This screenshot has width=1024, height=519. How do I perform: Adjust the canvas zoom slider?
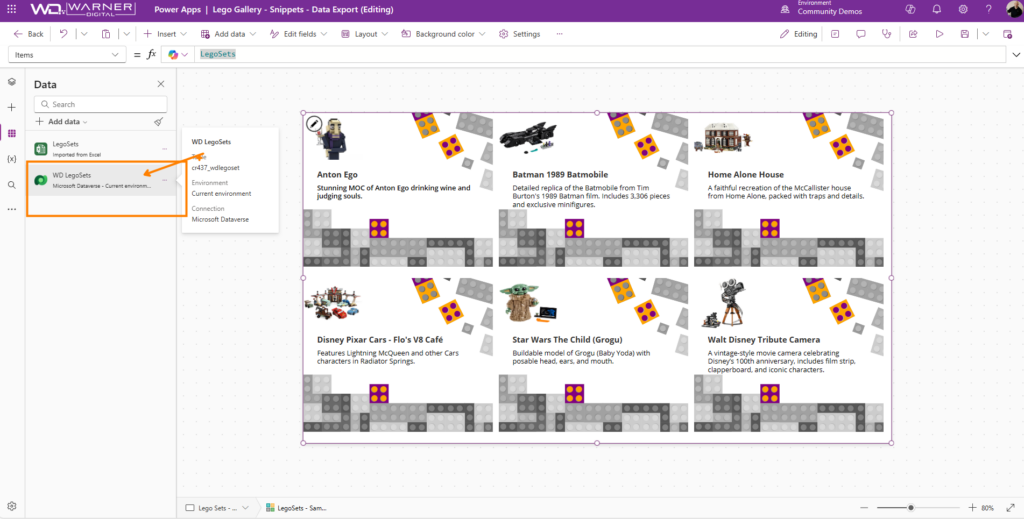pos(918,508)
